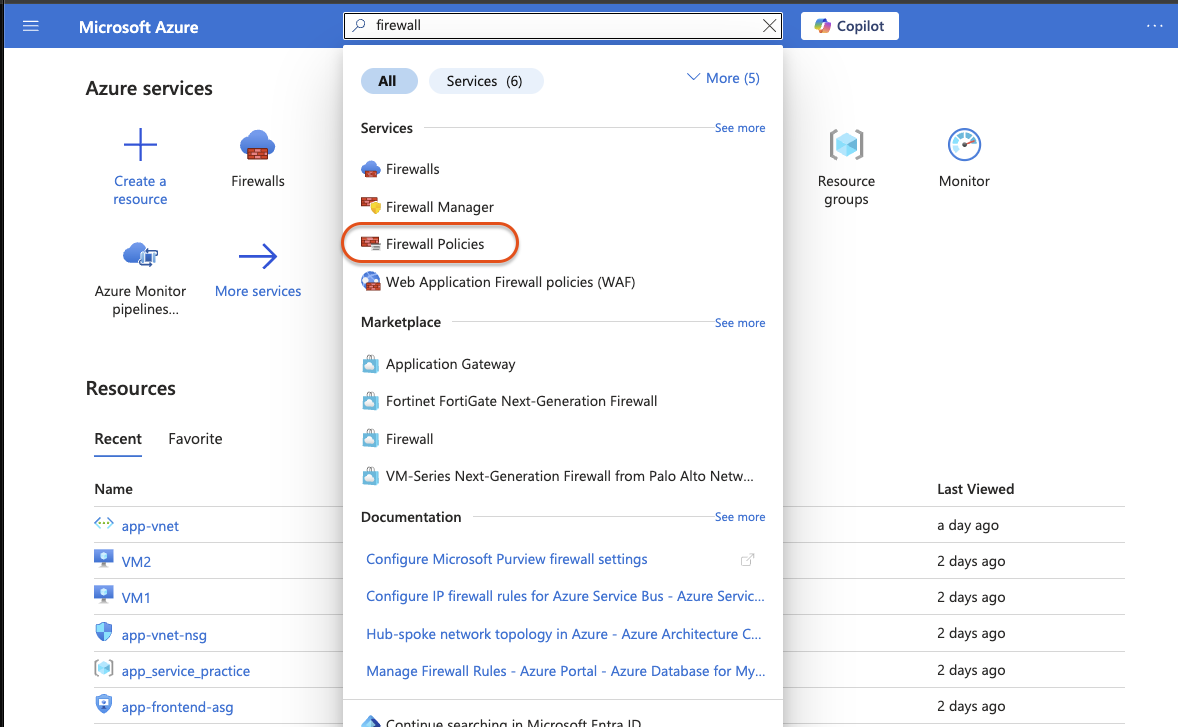
Task: Filter results by Services (6)
Action: coord(485,81)
